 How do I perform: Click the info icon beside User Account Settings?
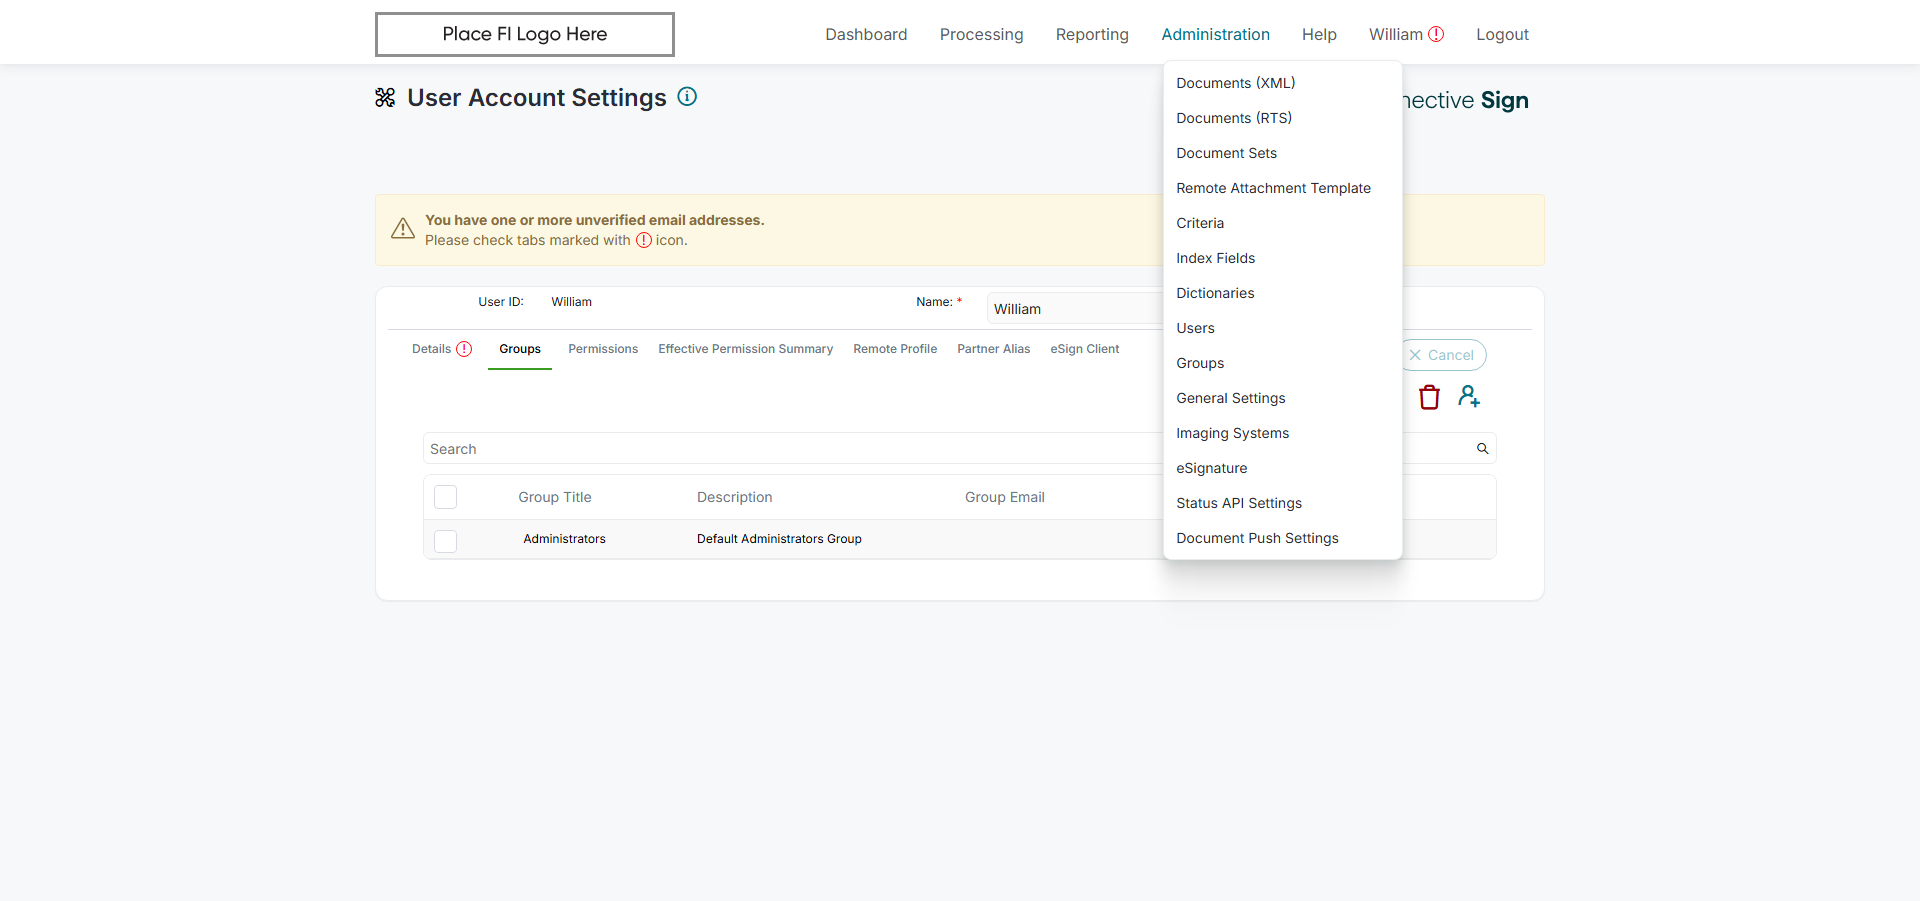click(x=687, y=97)
